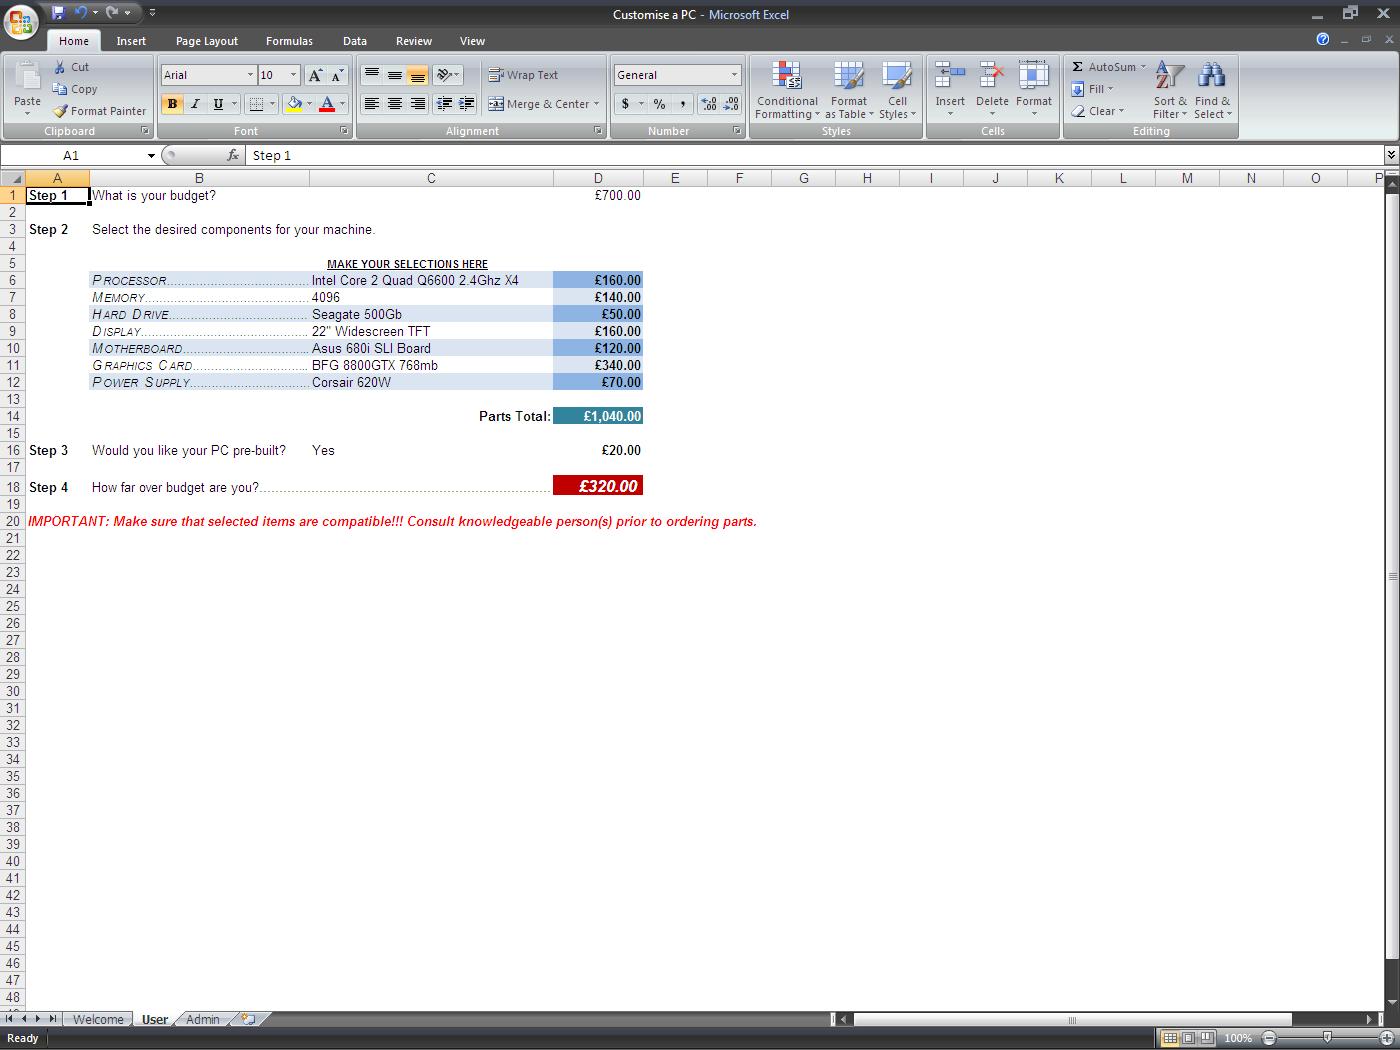
Task: Open Conditional Formatting options
Action: pos(787,90)
